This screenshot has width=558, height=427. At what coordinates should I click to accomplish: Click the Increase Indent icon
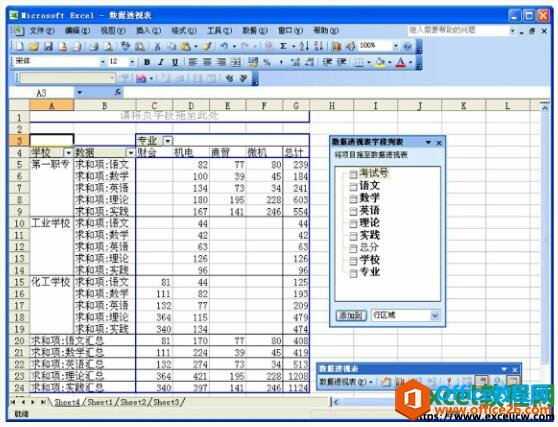pyautogui.click(x=342, y=62)
